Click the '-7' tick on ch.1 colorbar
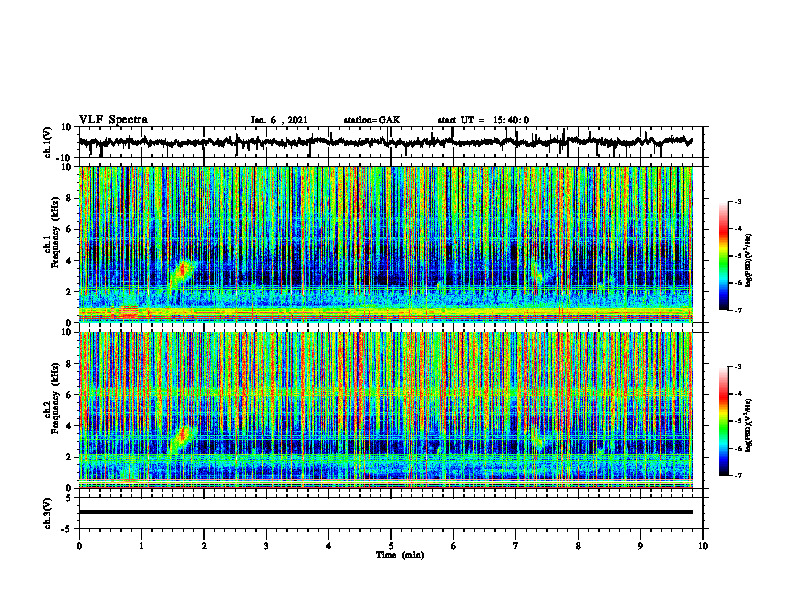This screenshot has width=792, height=612. 738,310
